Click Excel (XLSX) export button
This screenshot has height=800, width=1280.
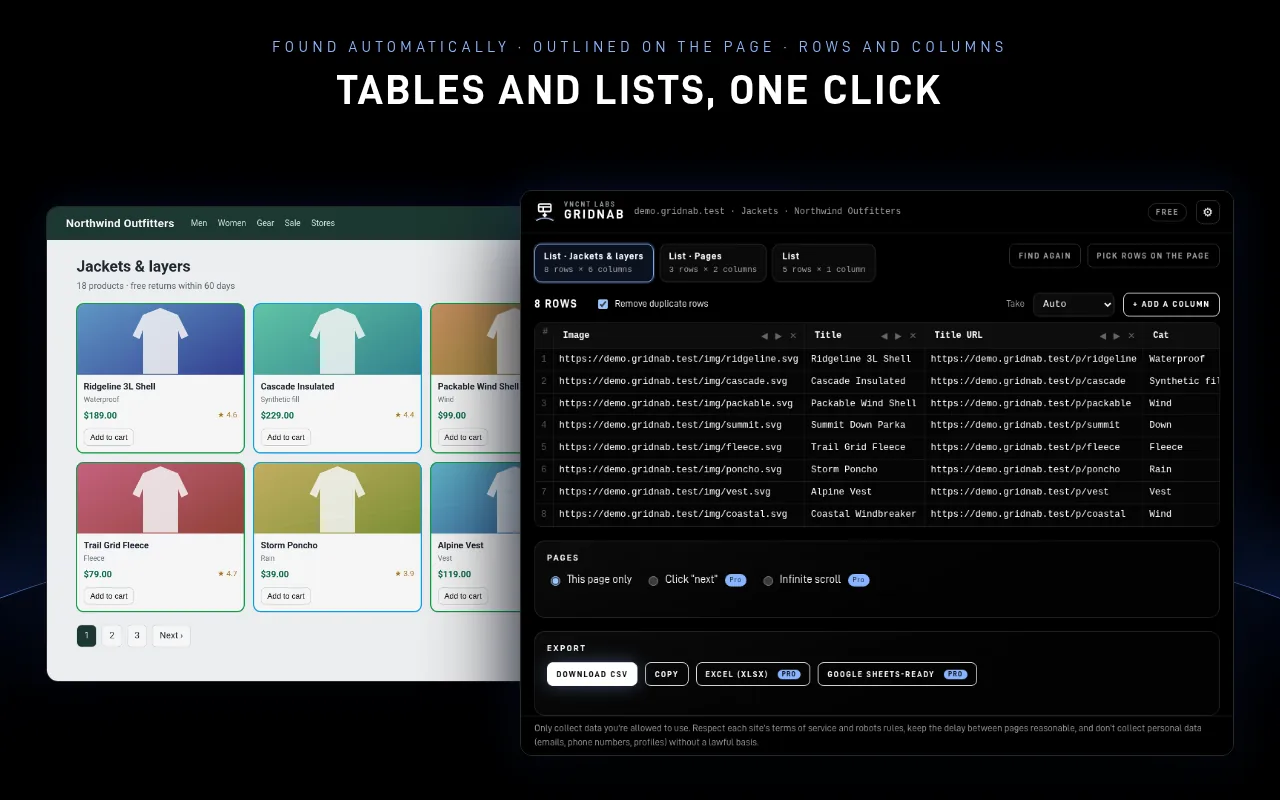(x=753, y=674)
